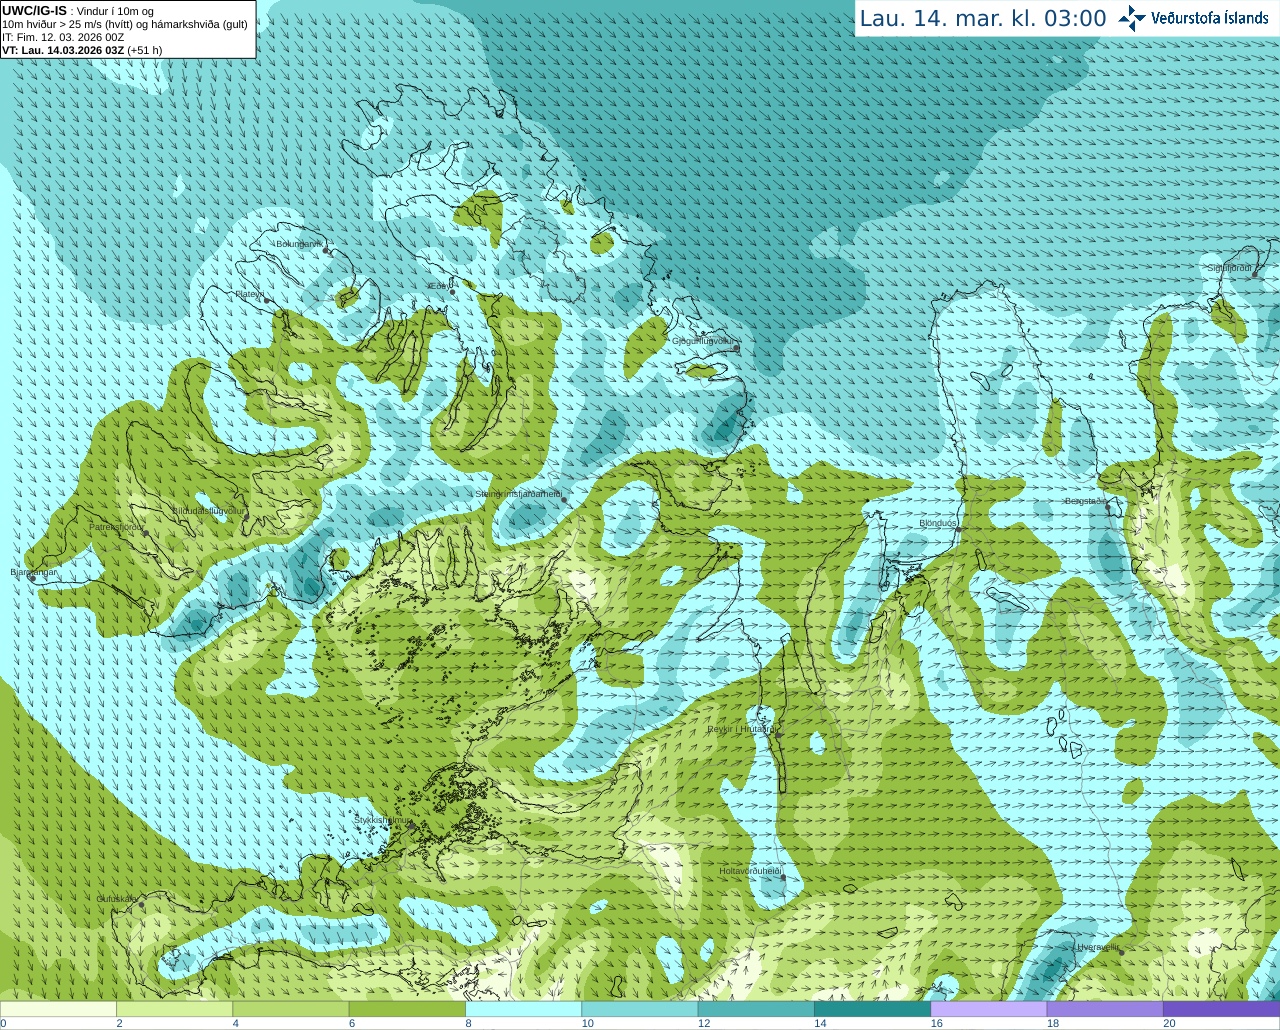The height and width of the screenshot is (1030, 1280).
Task: Pick the 0–2 m/s pale legend swatch
Action: point(58,1009)
